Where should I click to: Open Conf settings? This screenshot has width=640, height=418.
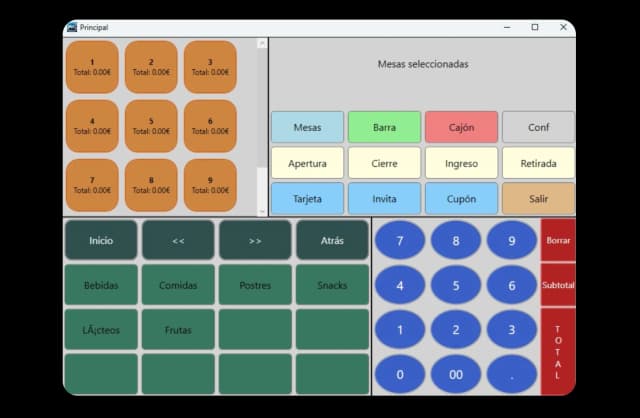(538, 127)
